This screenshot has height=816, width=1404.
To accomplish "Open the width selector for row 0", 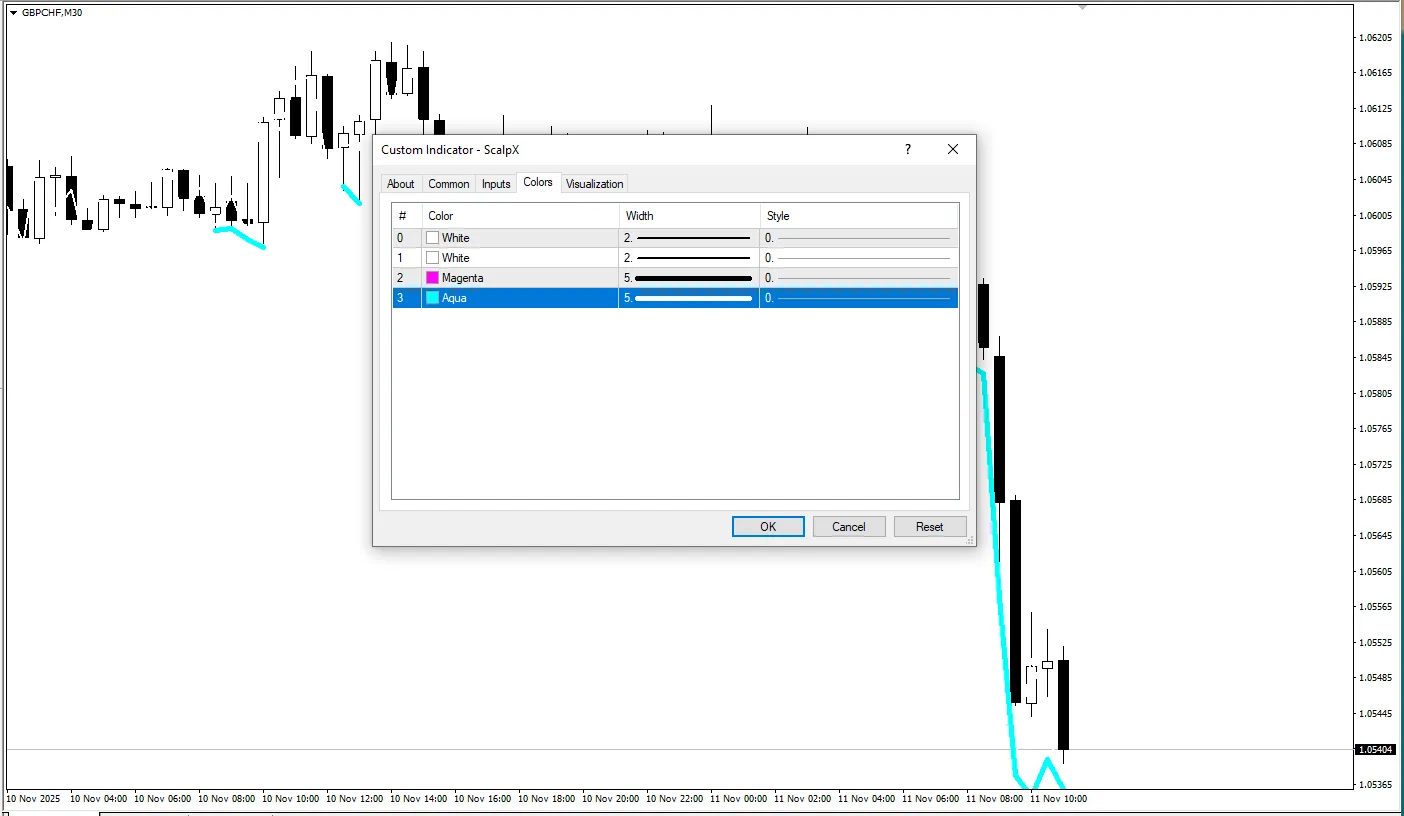I will point(689,238).
